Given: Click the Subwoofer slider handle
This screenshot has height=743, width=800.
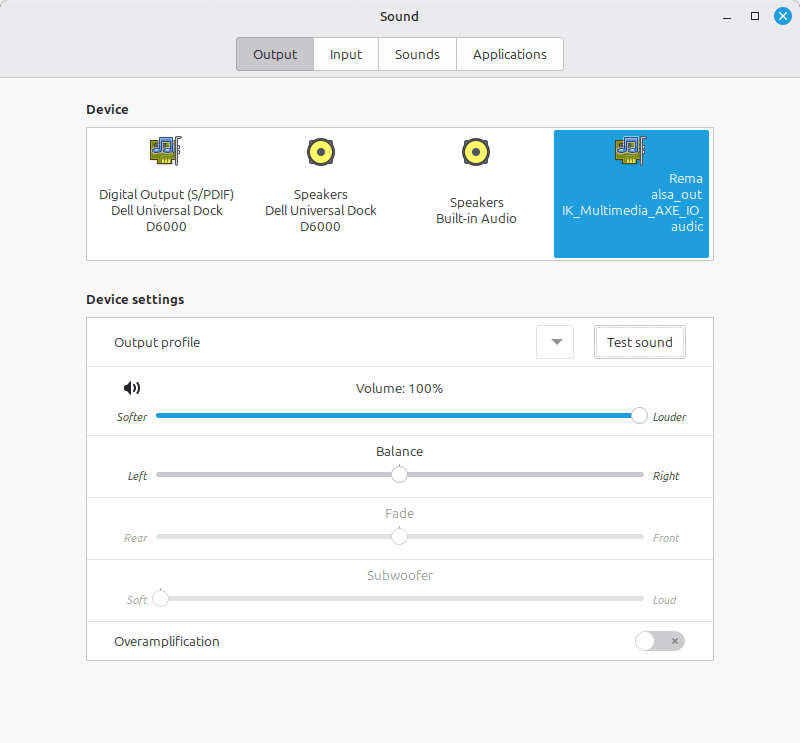Looking at the screenshot, I should (x=160, y=599).
